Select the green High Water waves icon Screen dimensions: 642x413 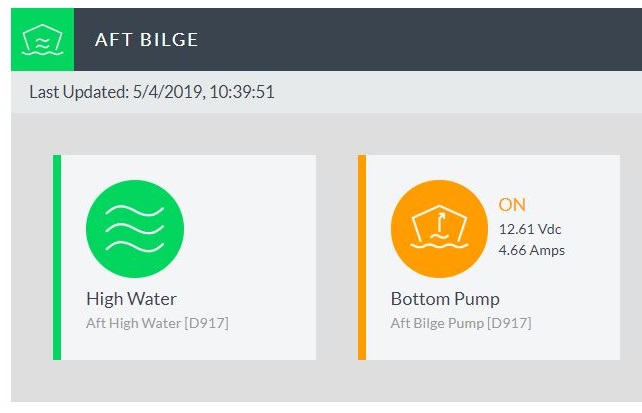click(x=135, y=229)
